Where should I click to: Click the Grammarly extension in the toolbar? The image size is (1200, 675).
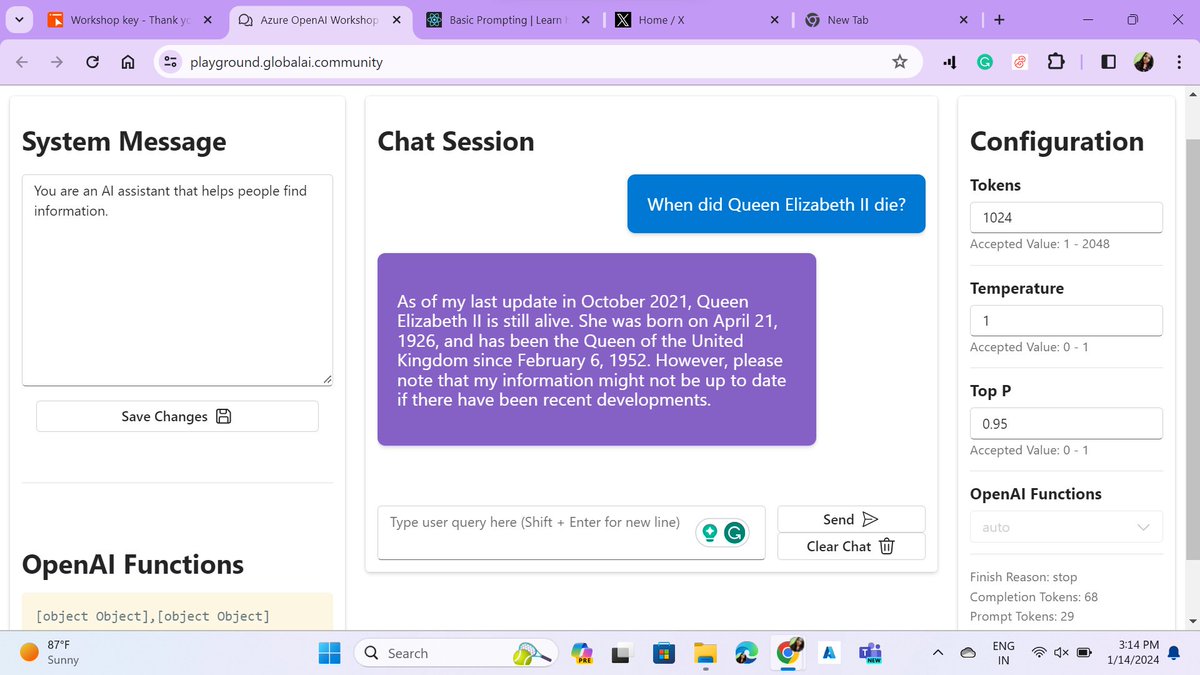click(x=985, y=62)
